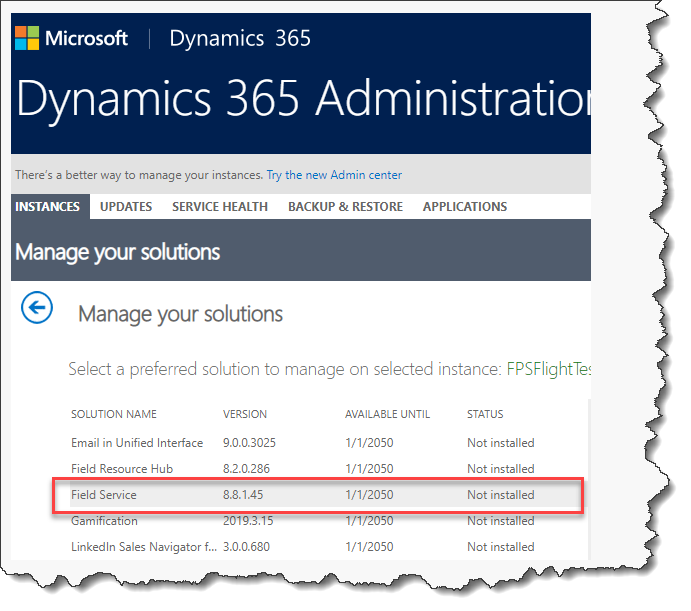This screenshot has width=691, height=611.
Task: Click the VERSION column header
Action: pos(244,414)
